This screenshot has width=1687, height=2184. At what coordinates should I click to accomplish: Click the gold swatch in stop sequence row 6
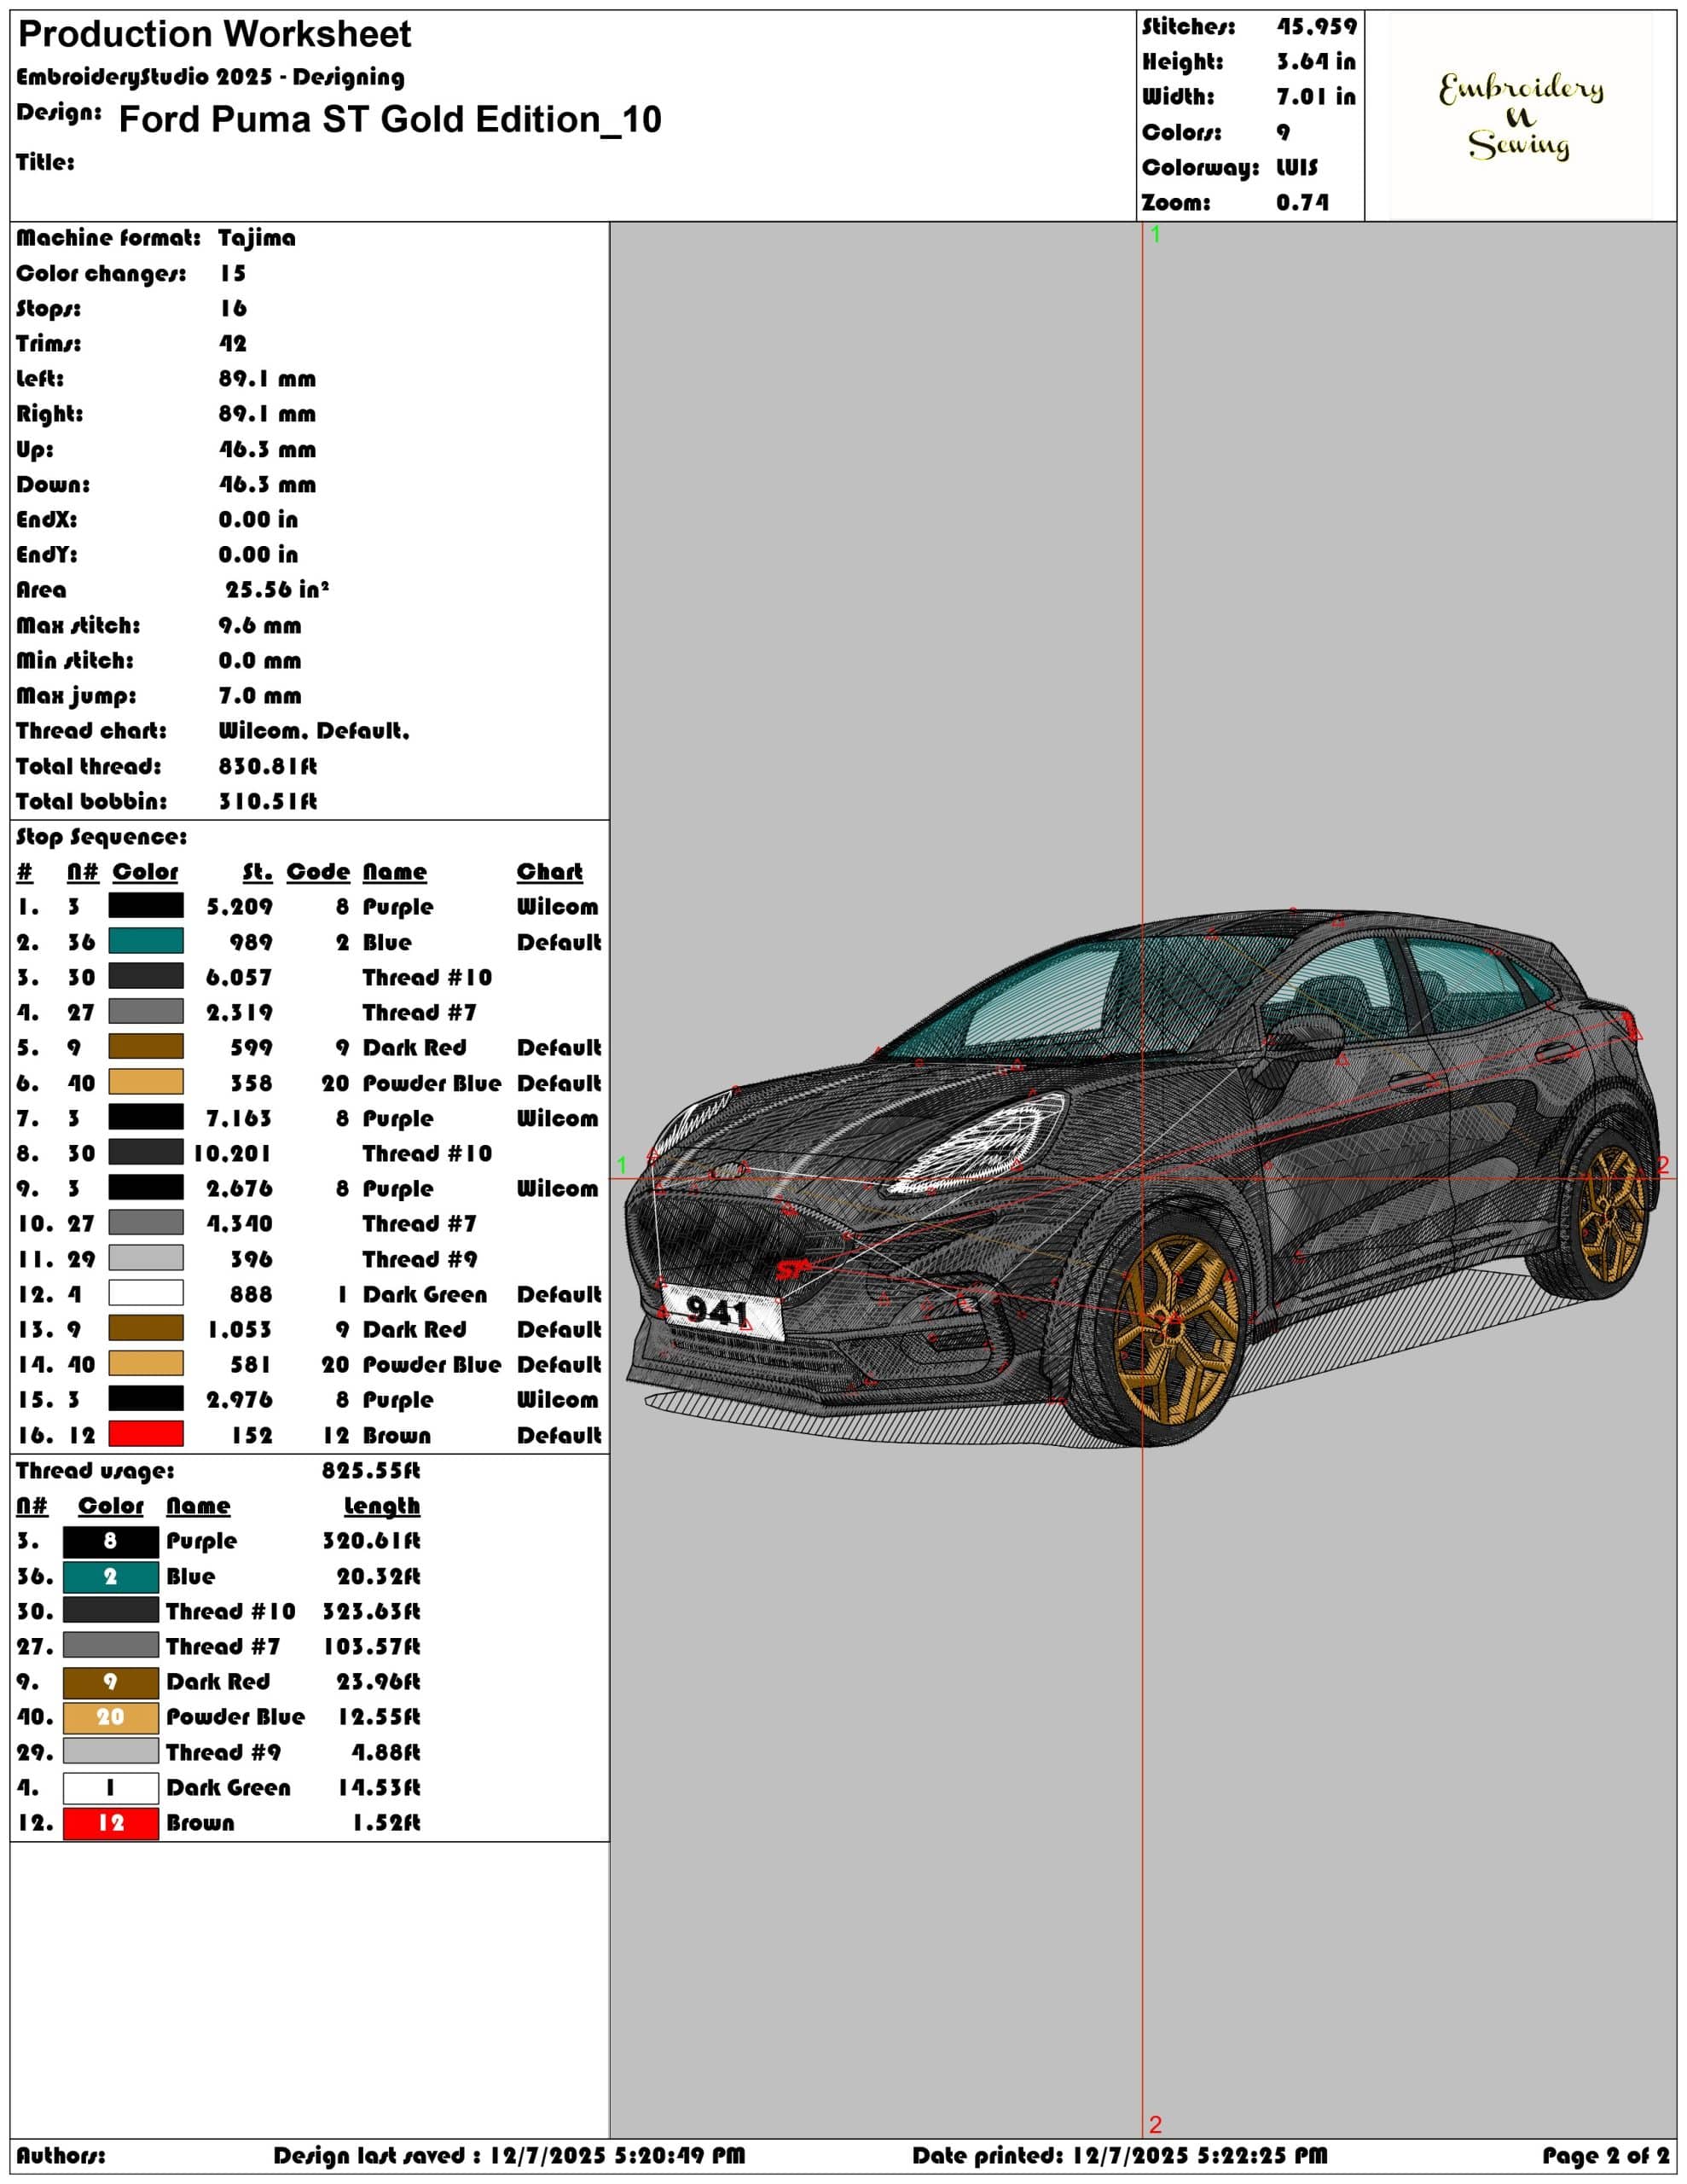(146, 1082)
